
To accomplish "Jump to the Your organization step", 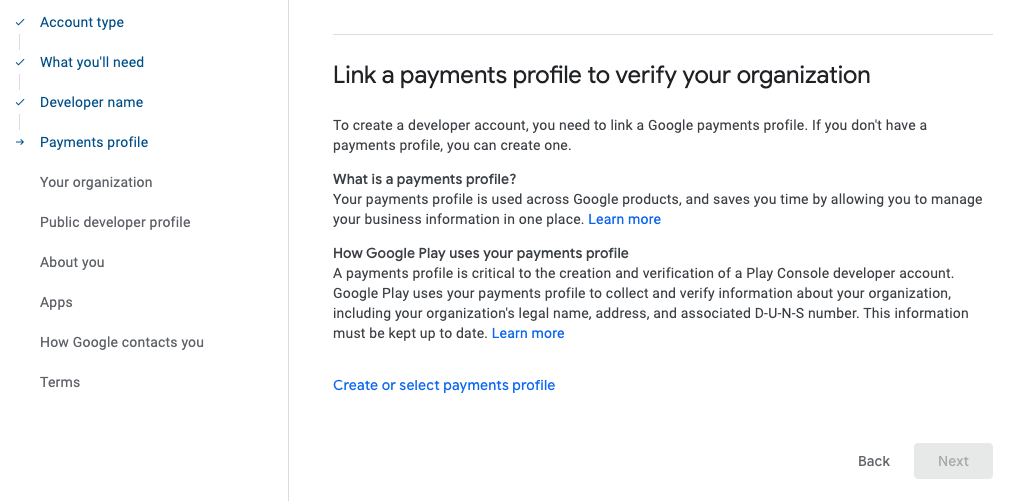I will pos(96,182).
